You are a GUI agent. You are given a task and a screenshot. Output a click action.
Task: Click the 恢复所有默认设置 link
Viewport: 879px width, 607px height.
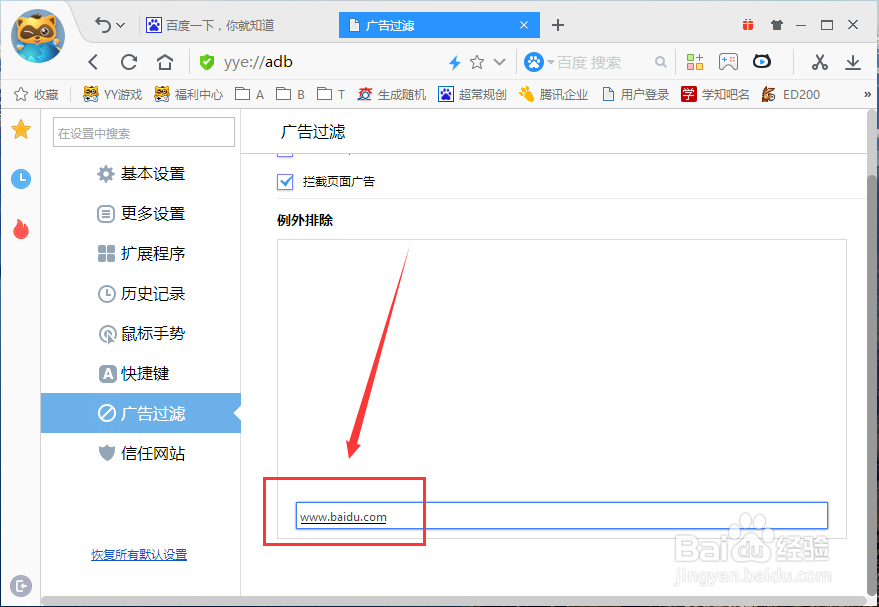pyautogui.click(x=139, y=555)
